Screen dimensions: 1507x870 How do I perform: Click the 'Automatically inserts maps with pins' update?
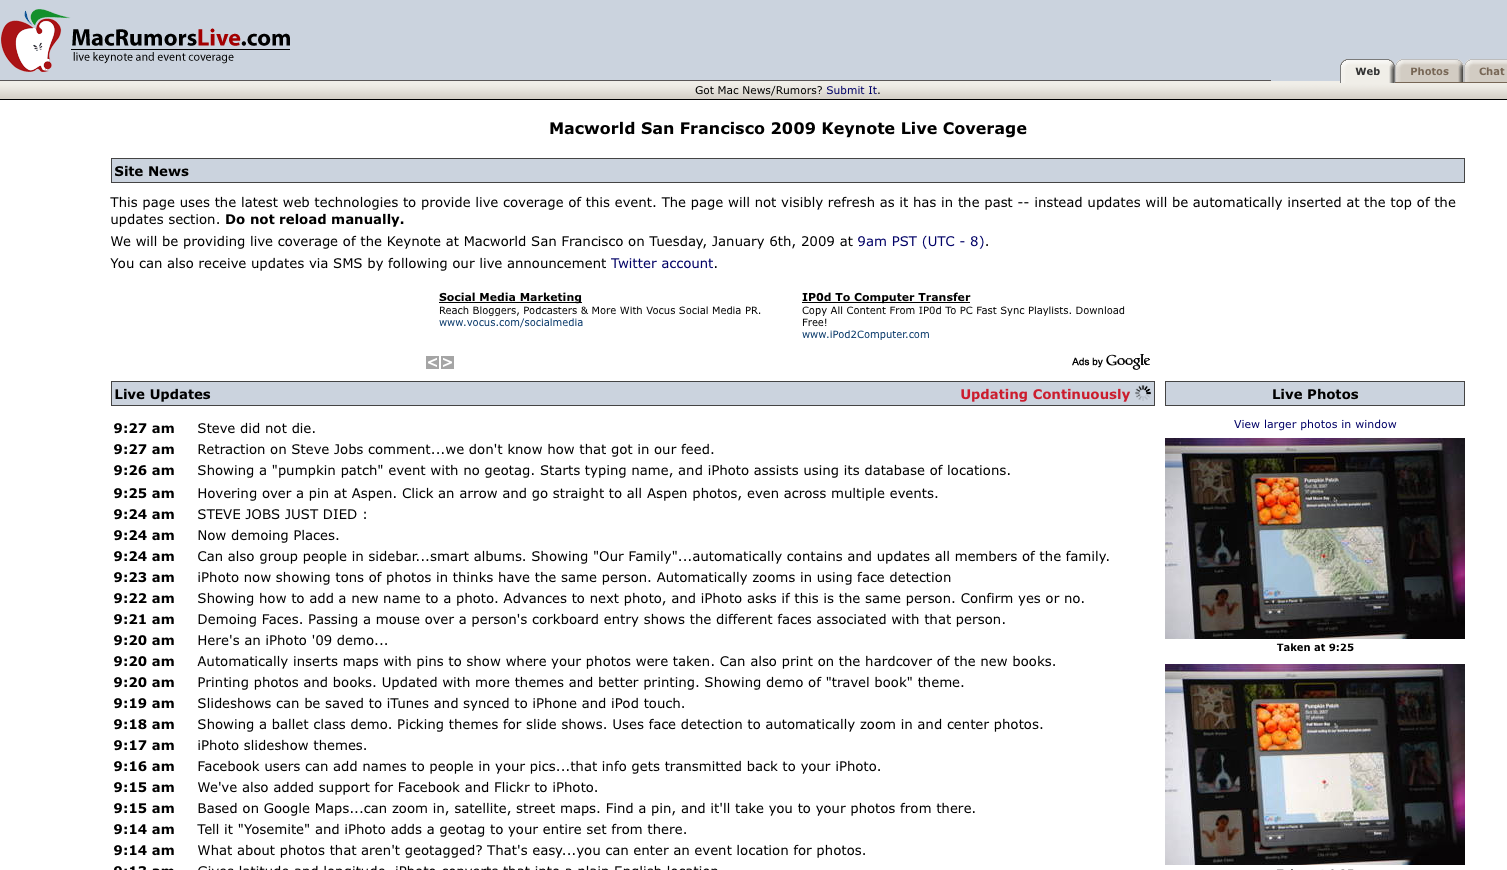click(626, 661)
